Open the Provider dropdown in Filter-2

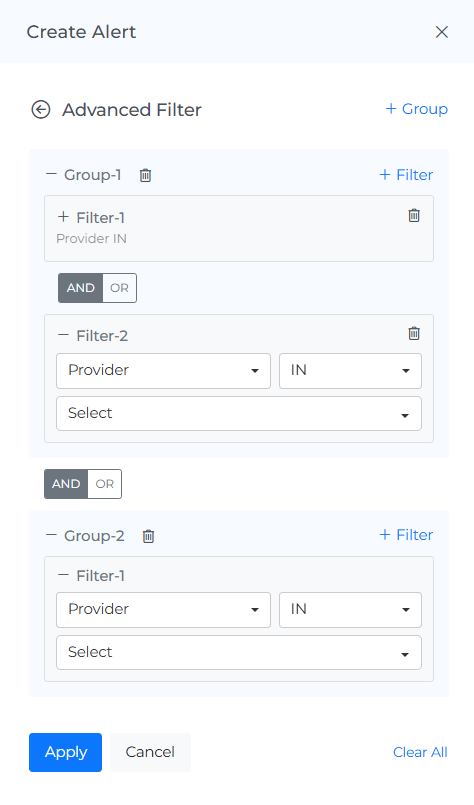pos(163,371)
